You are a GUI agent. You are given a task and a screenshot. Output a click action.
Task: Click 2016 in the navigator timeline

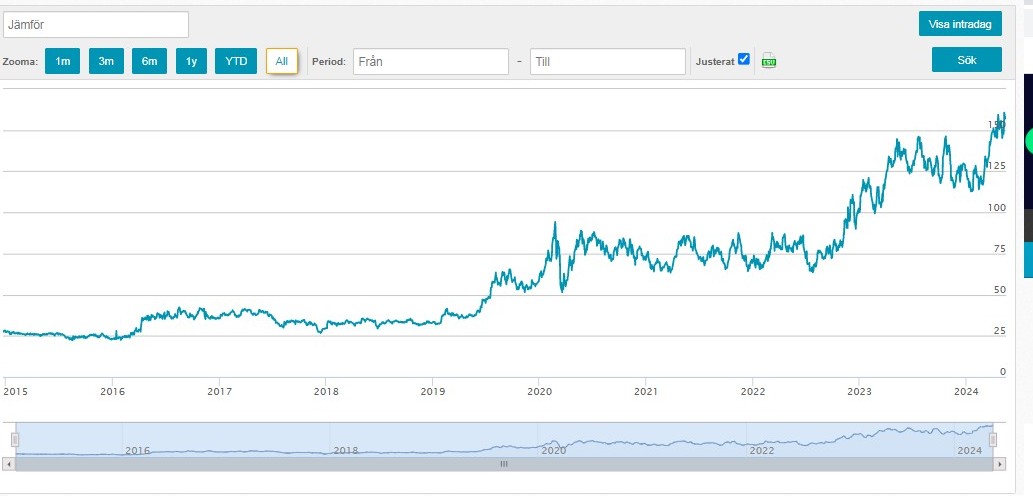pyautogui.click(x=138, y=451)
